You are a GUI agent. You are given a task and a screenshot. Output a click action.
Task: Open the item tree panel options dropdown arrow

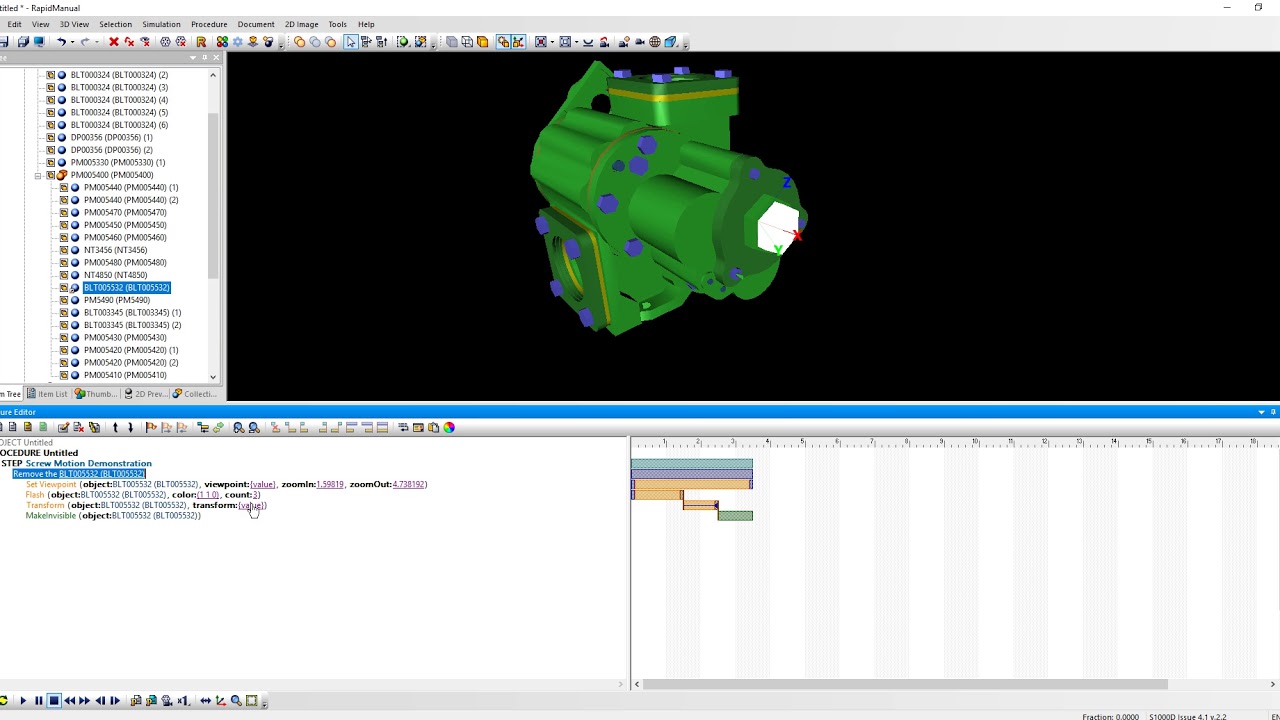pyautogui.click(x=193, y=58)
